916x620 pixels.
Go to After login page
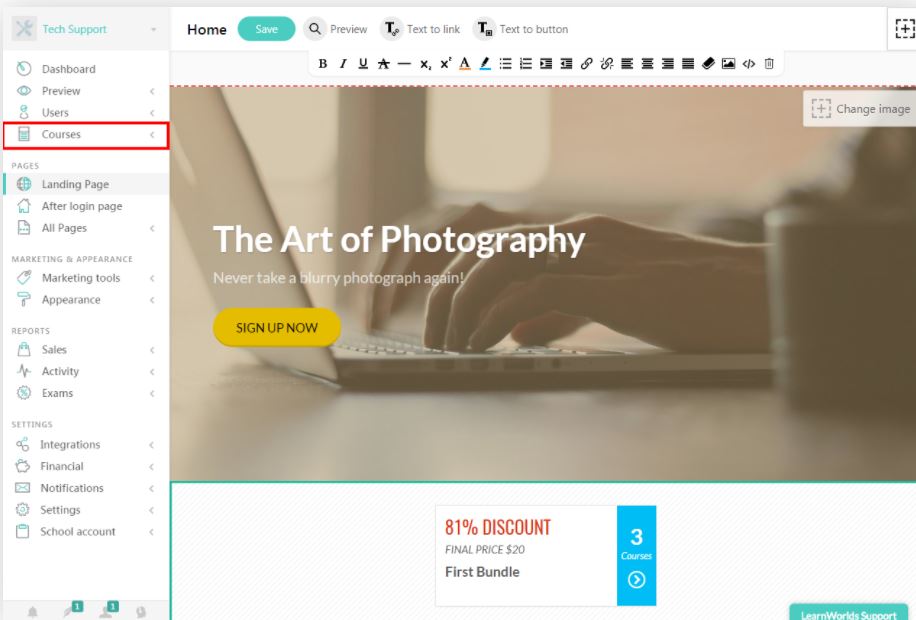tap(82, 206)
